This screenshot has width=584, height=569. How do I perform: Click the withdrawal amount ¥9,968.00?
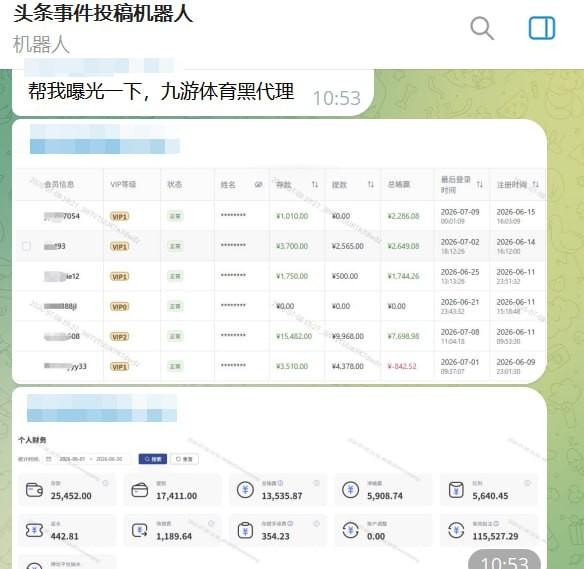coord(347,336)
